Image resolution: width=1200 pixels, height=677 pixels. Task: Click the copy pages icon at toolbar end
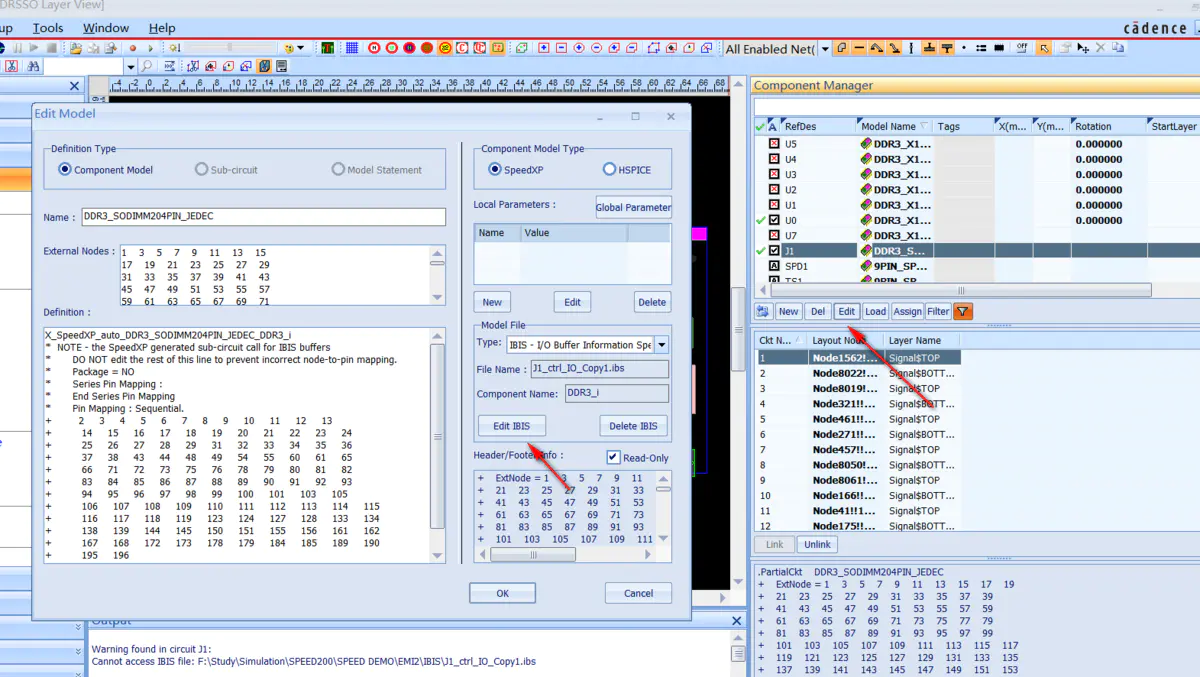click(x=1118, y=48)
